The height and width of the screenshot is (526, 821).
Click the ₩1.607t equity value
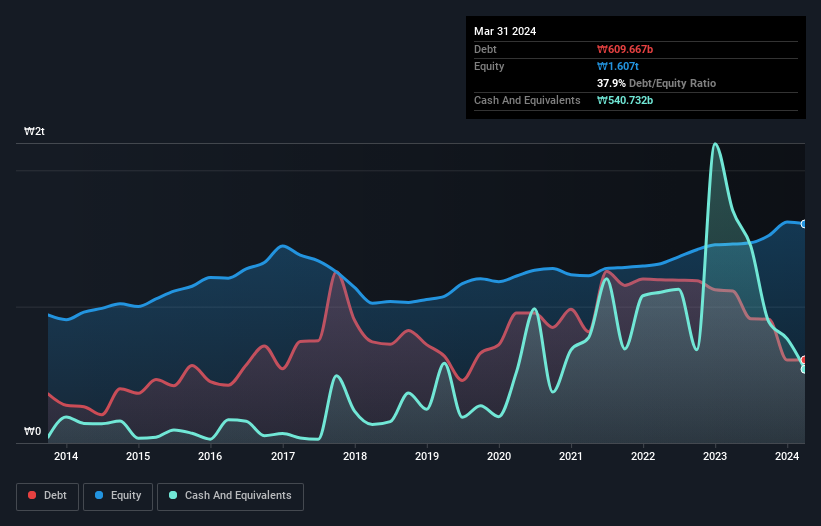618,66
